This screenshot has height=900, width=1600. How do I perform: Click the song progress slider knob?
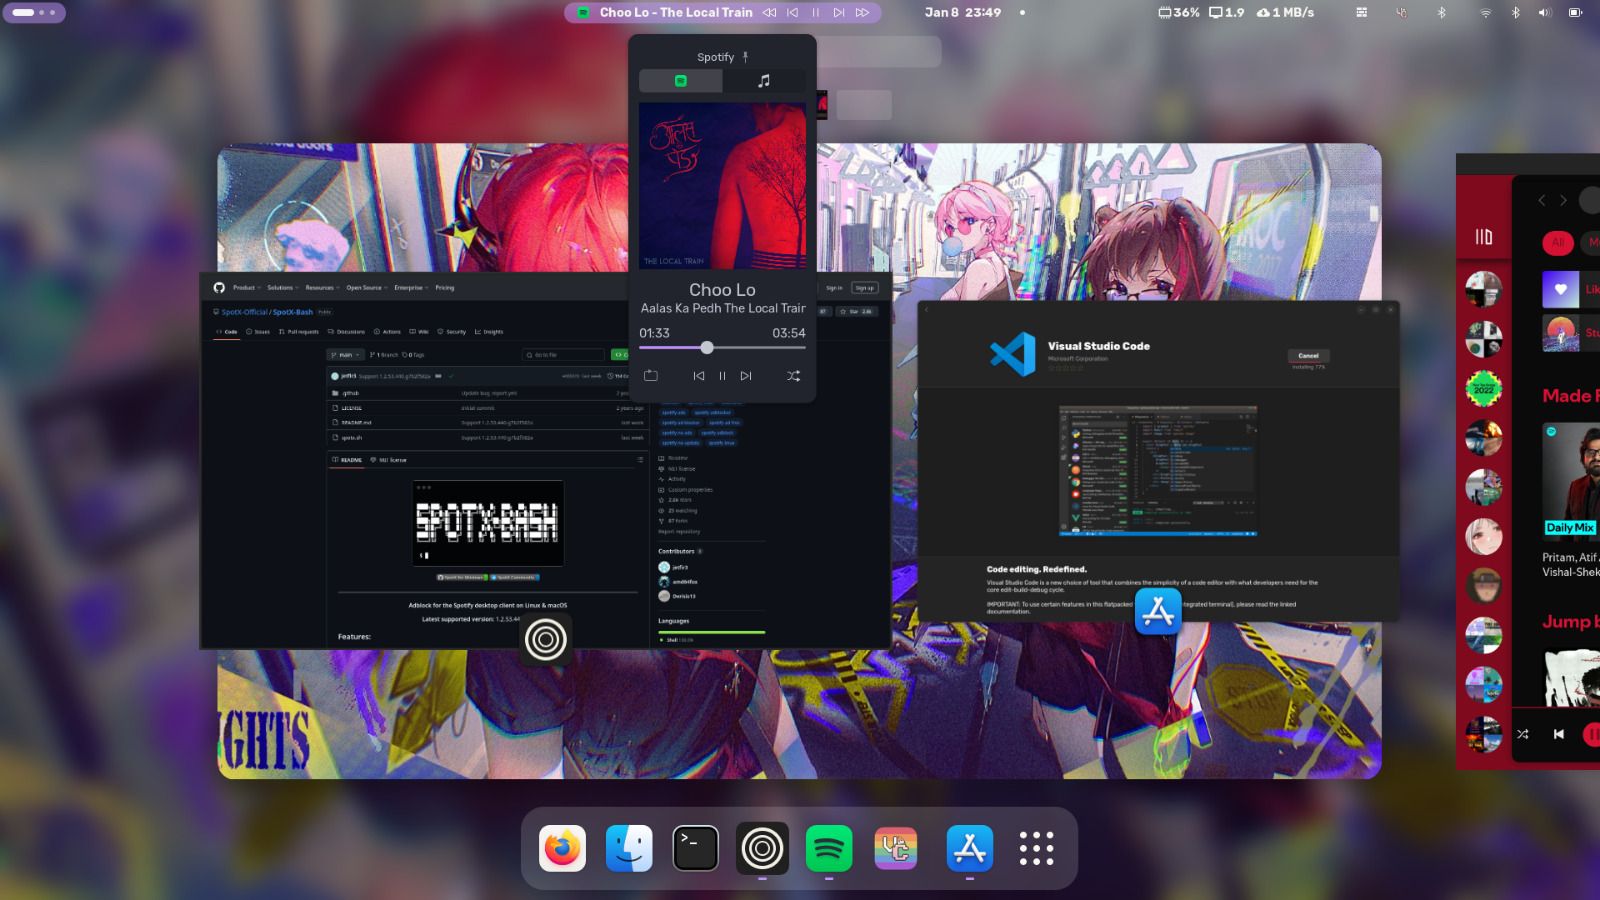tap(707, 348)
